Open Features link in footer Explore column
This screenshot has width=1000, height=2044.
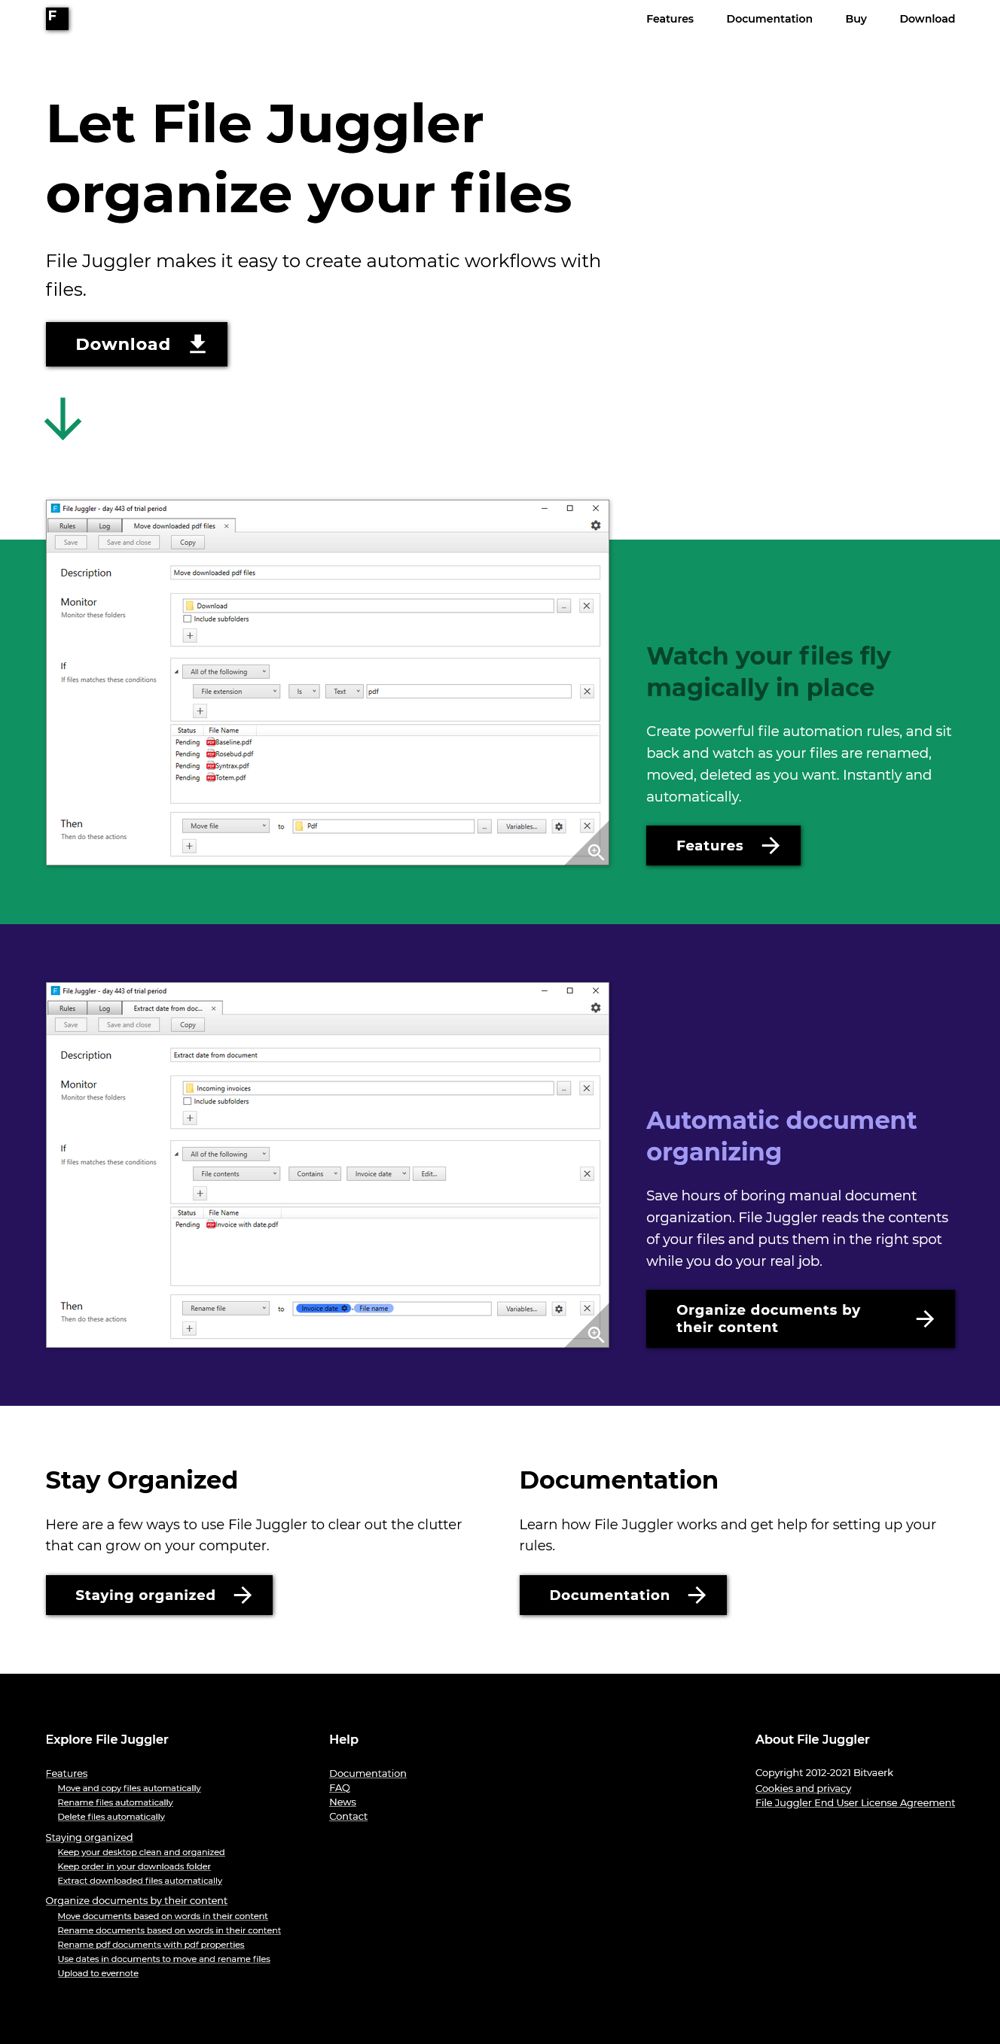(x=66, y=1773)
